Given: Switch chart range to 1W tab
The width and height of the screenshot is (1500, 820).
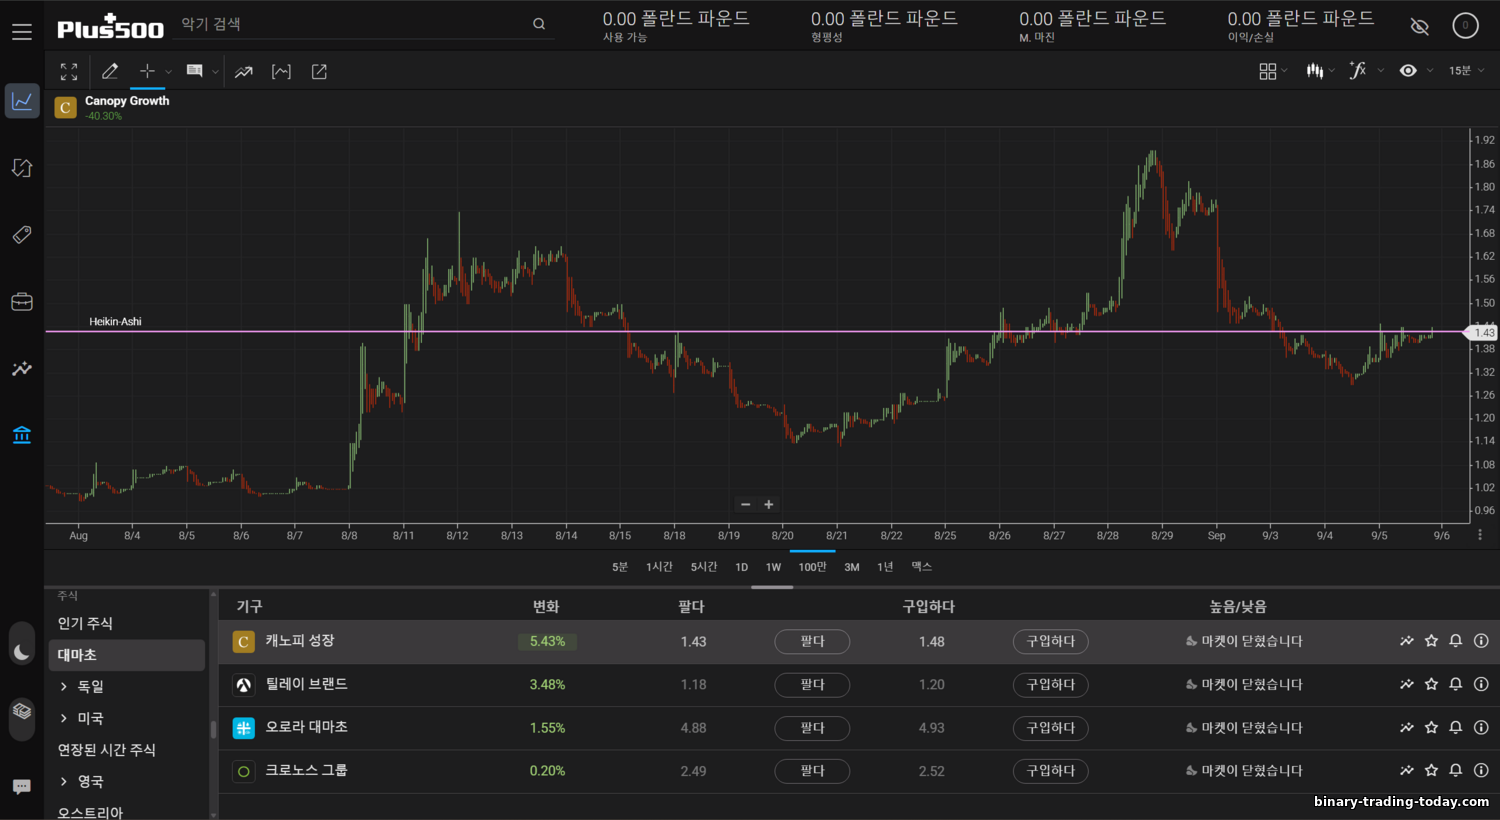Looking at the screenshot, I should (x=773, y=567).
